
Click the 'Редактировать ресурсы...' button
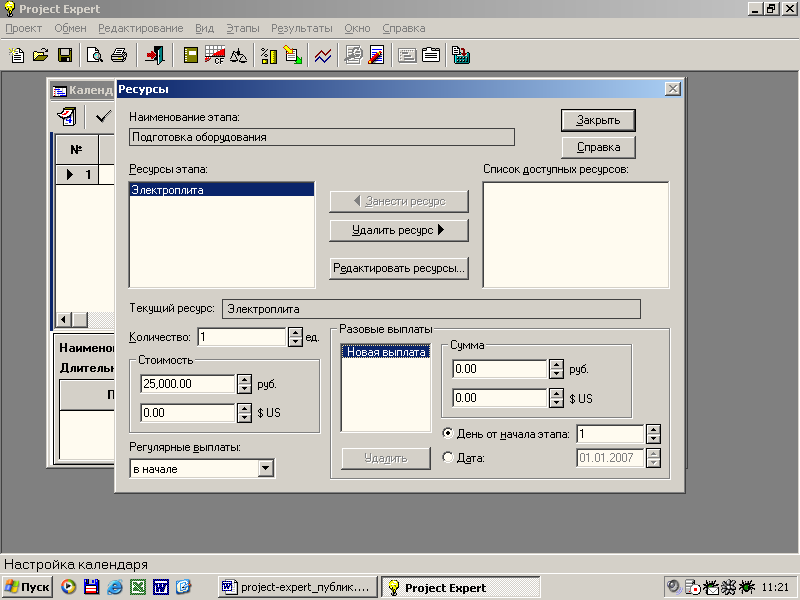tap(399, 268)
